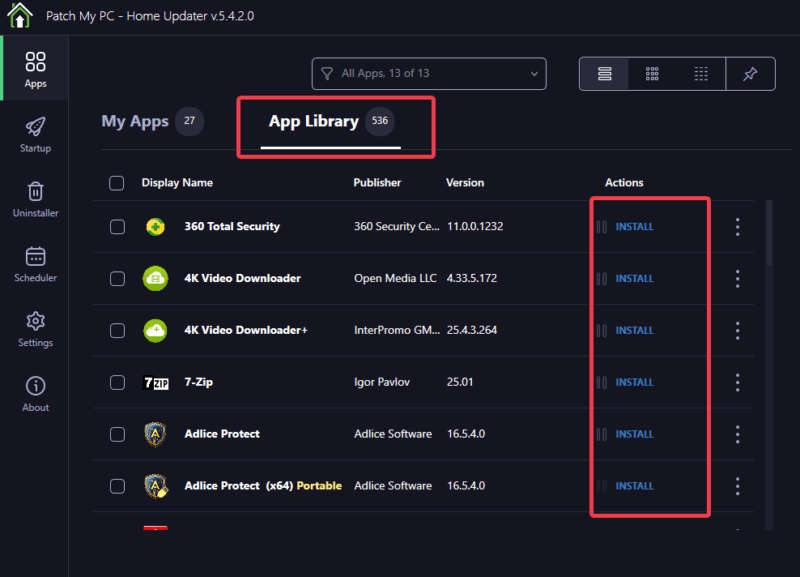Click the 7-Zip application icon
800x577 pixels.
155,382
